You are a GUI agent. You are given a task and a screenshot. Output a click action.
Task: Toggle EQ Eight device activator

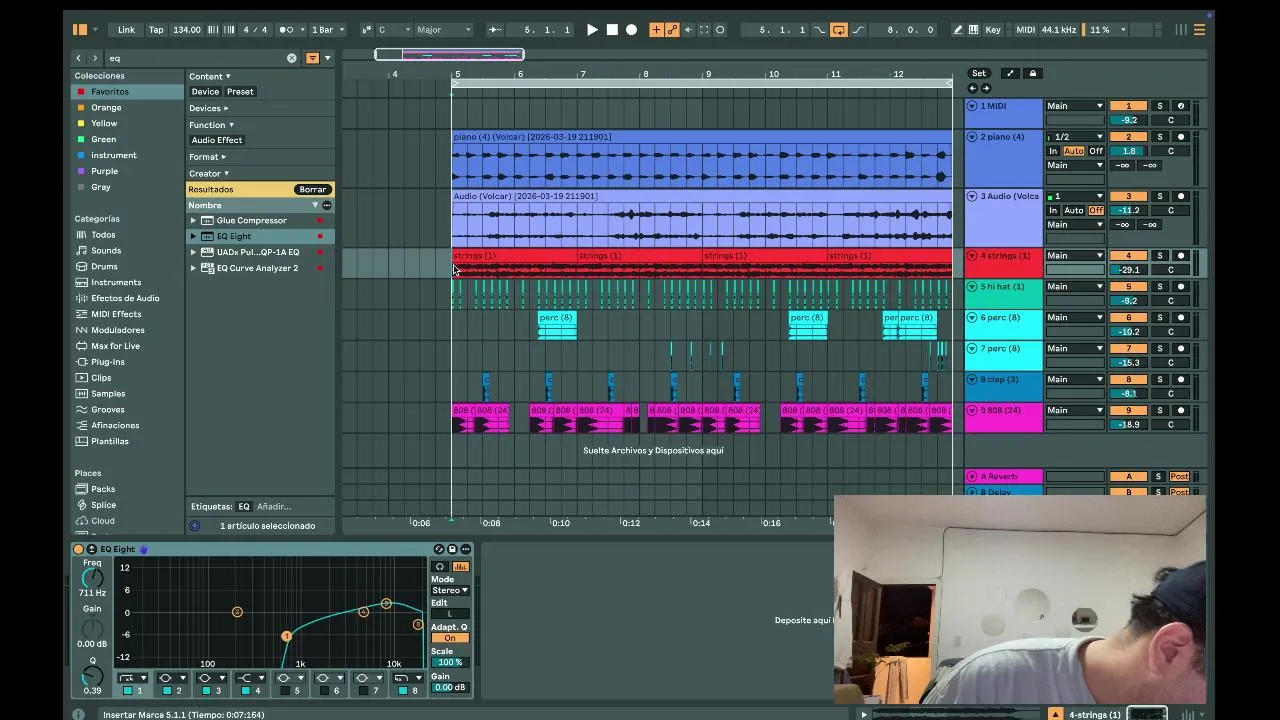79,549
